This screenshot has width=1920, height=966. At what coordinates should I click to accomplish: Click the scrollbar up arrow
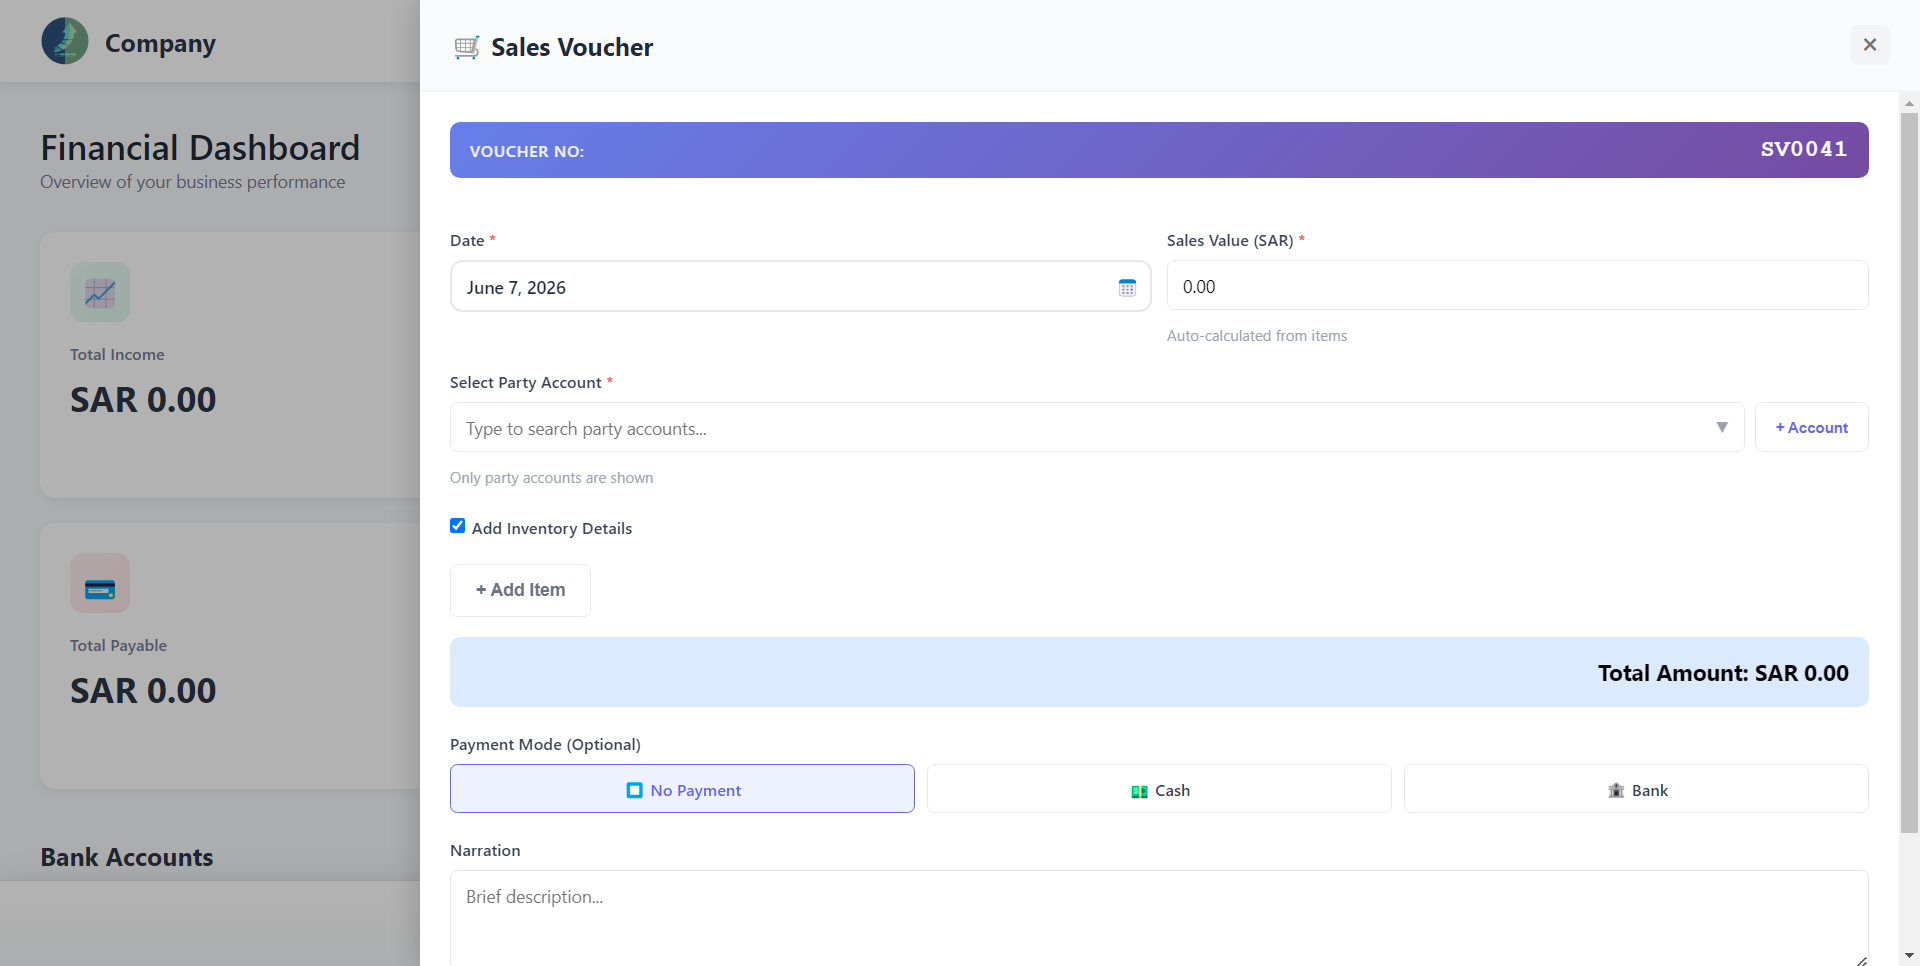[1909, 103]
